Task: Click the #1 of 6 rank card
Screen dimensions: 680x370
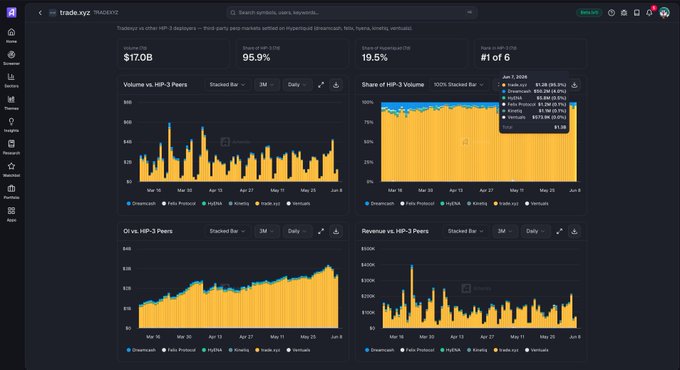Action: coord(530,53)
